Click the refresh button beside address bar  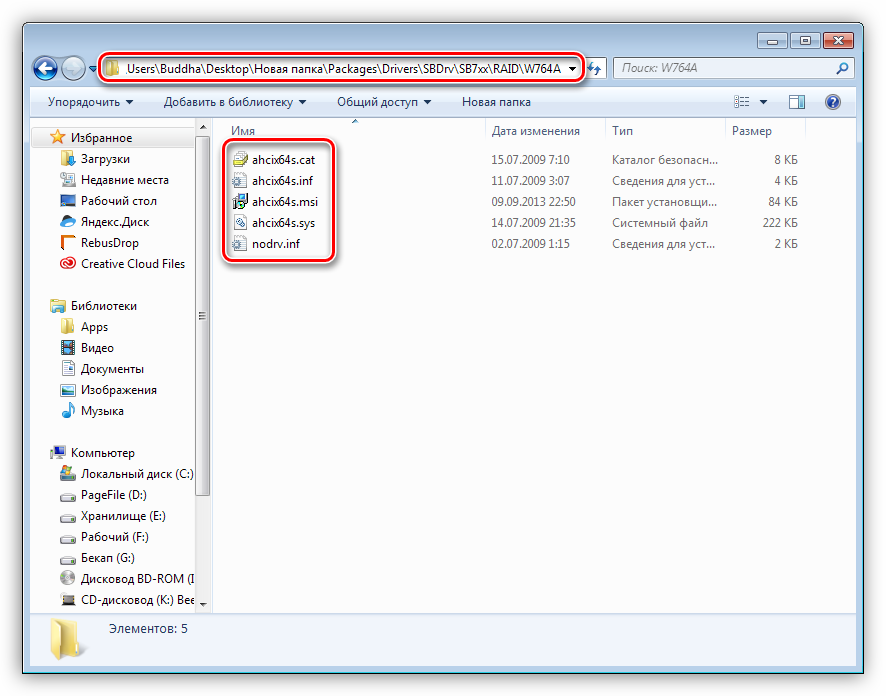[x=595, y=69]
